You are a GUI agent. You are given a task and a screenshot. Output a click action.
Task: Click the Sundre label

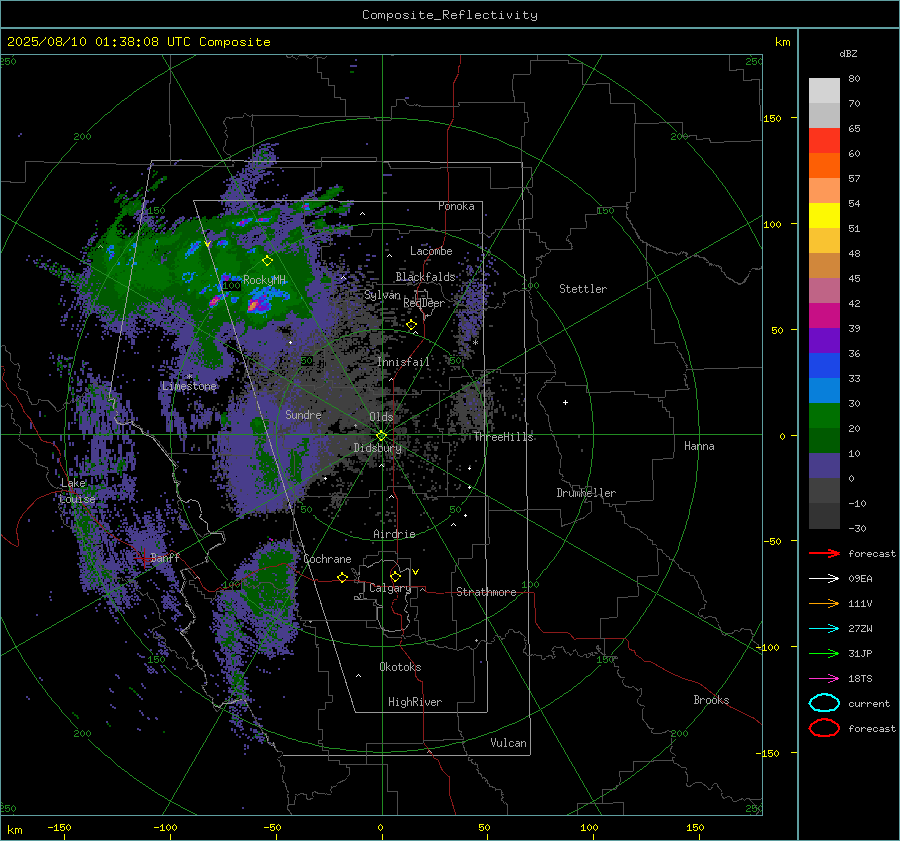[x=303, y=414]
